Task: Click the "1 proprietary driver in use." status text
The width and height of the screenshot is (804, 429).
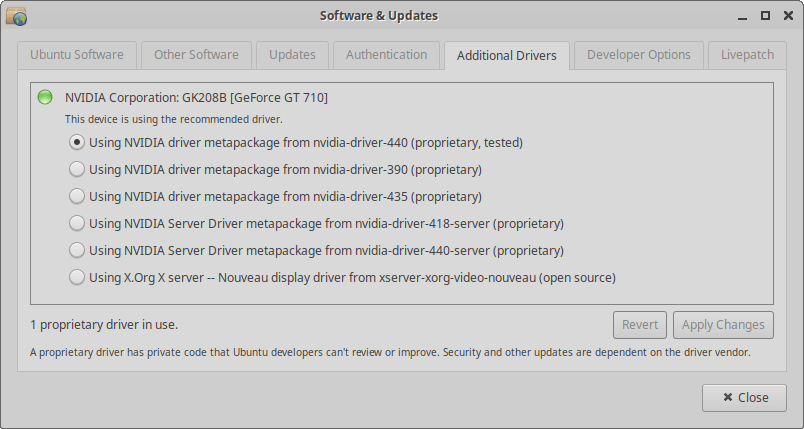Action: pyautogui.click(x=104, y=324)
